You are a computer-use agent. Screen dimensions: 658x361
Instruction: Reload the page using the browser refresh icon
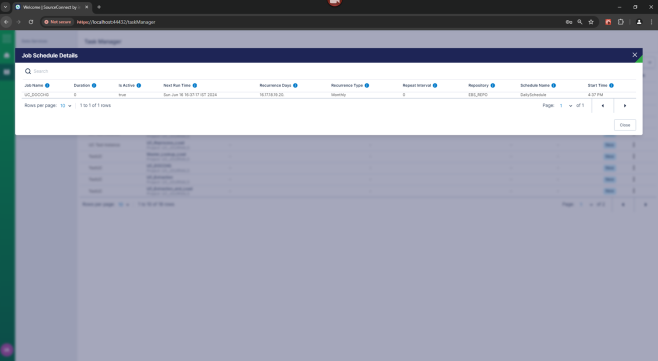(31, 22)
